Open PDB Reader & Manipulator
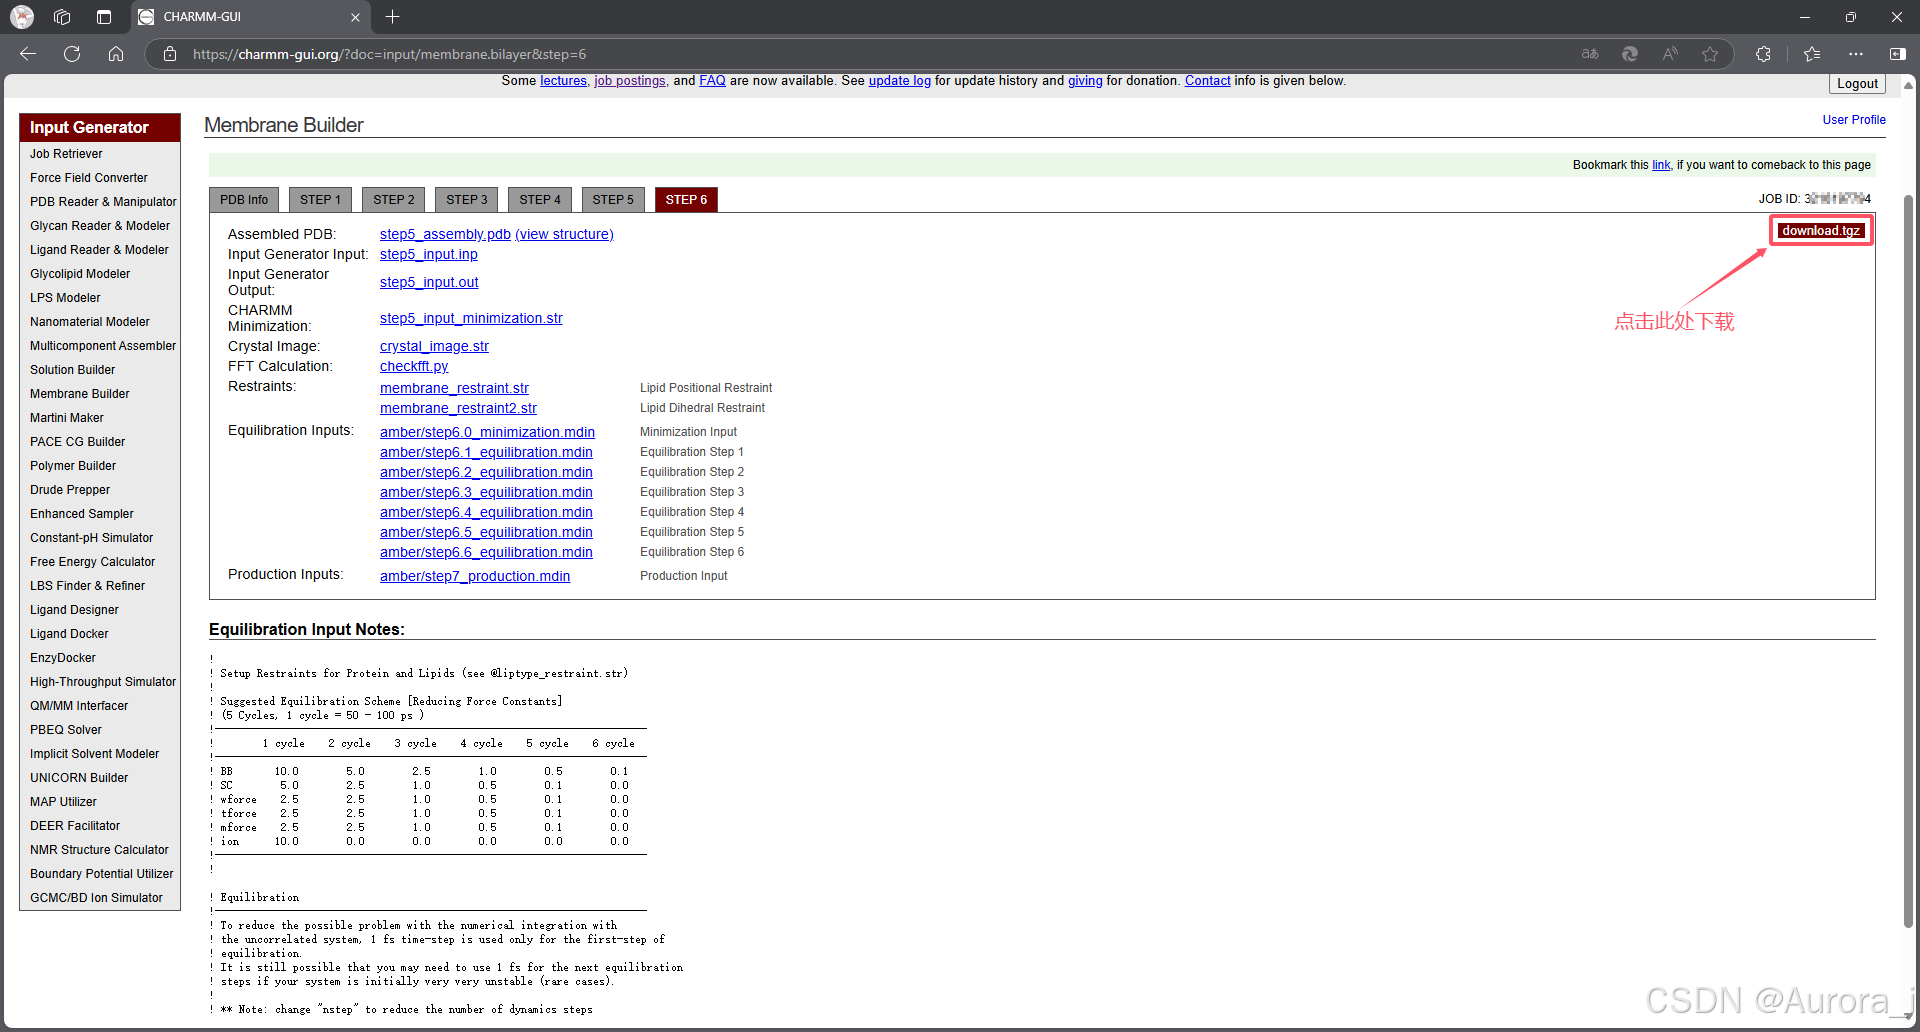The height and width of the screenshot is (1032, 1920). pos(103,202)
